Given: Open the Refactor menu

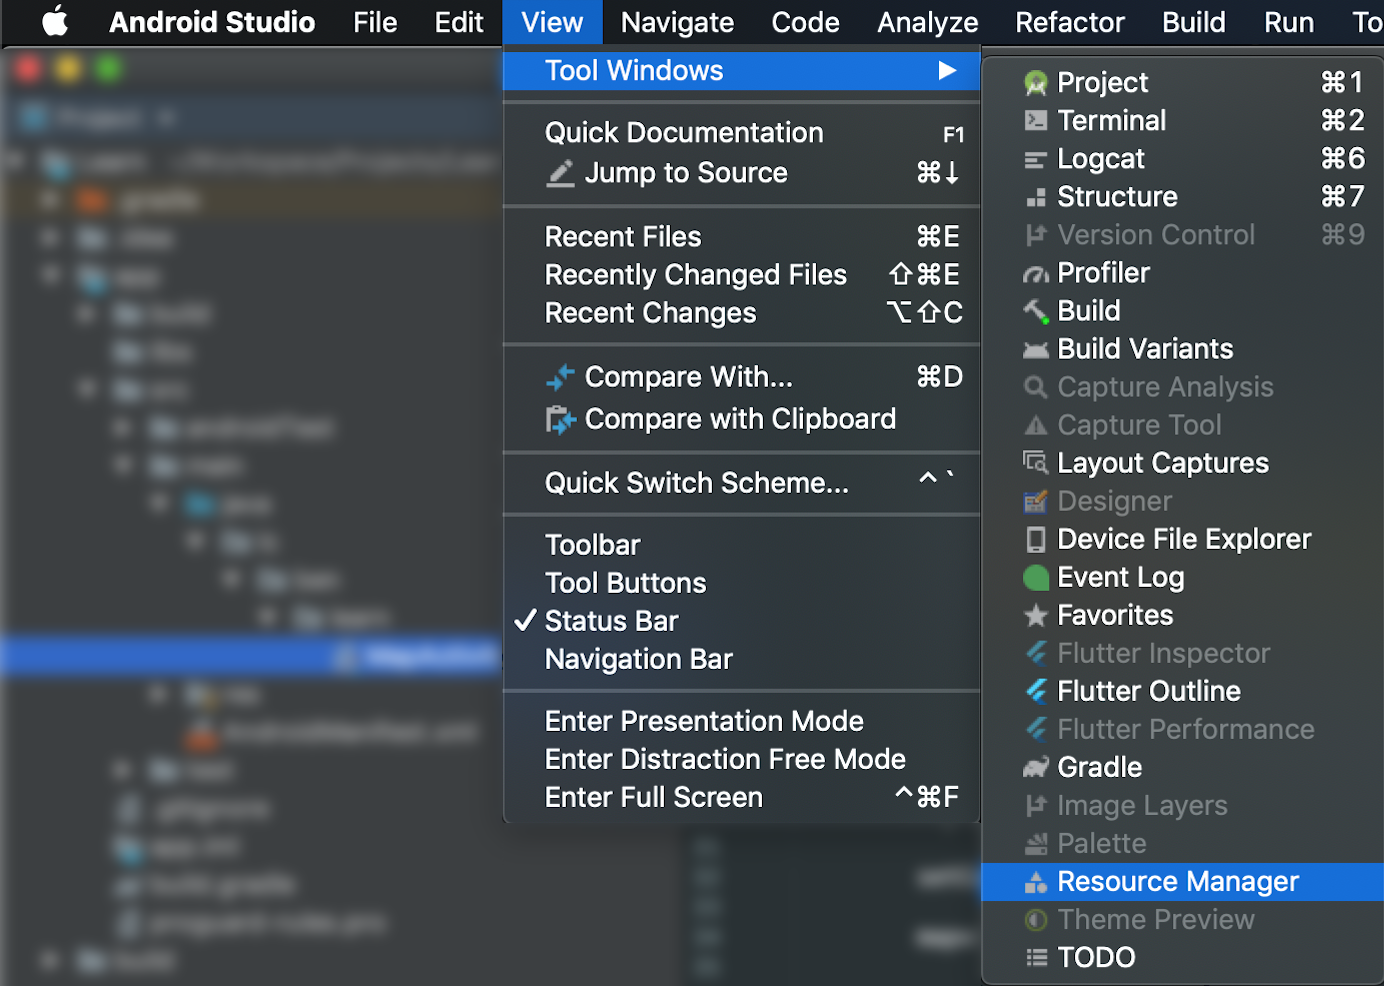Looking at the screenshot, I should 1070,22.
